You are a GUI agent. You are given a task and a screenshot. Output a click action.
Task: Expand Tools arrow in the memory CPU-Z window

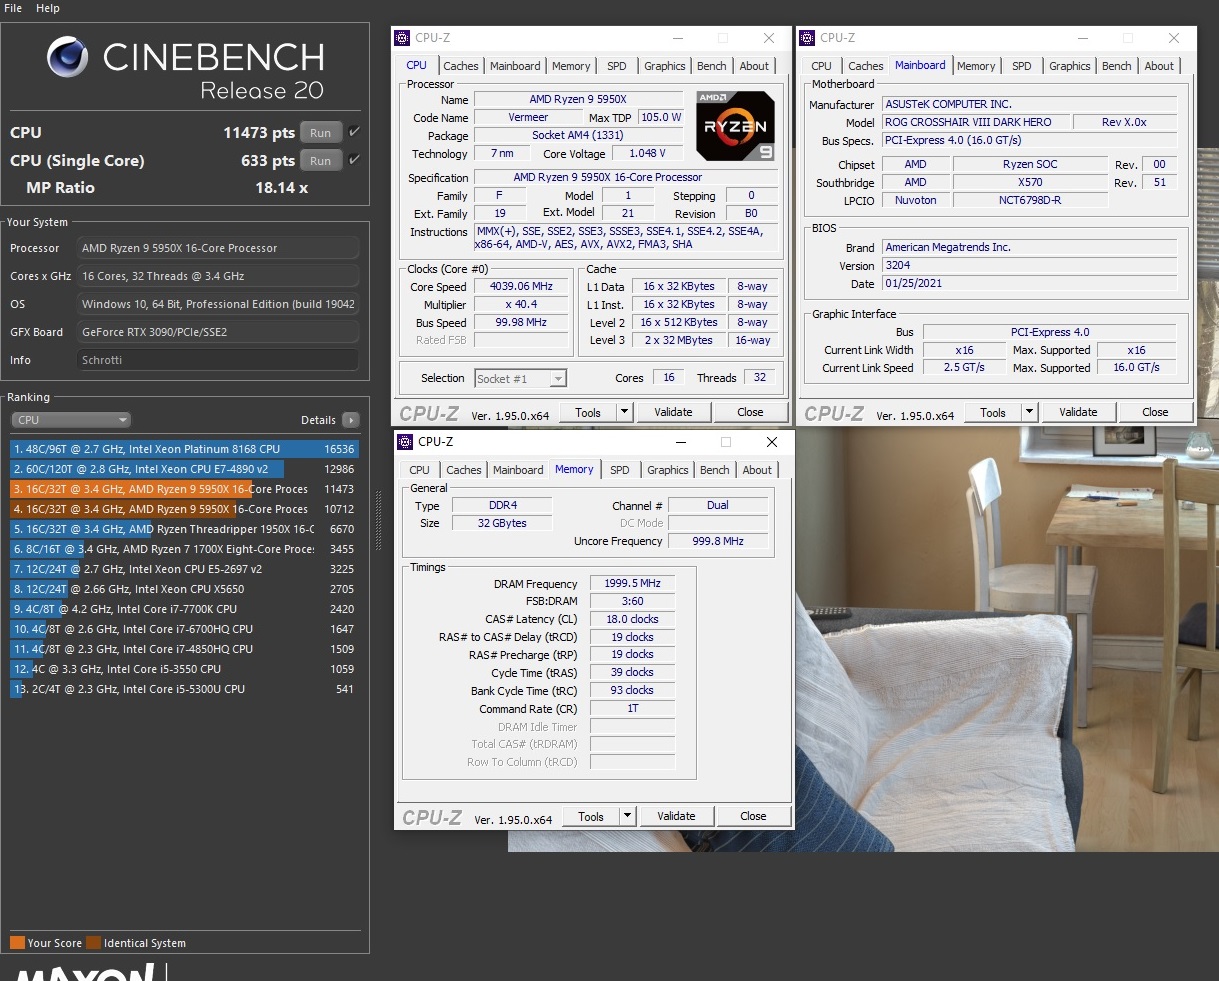coord(628,816)
